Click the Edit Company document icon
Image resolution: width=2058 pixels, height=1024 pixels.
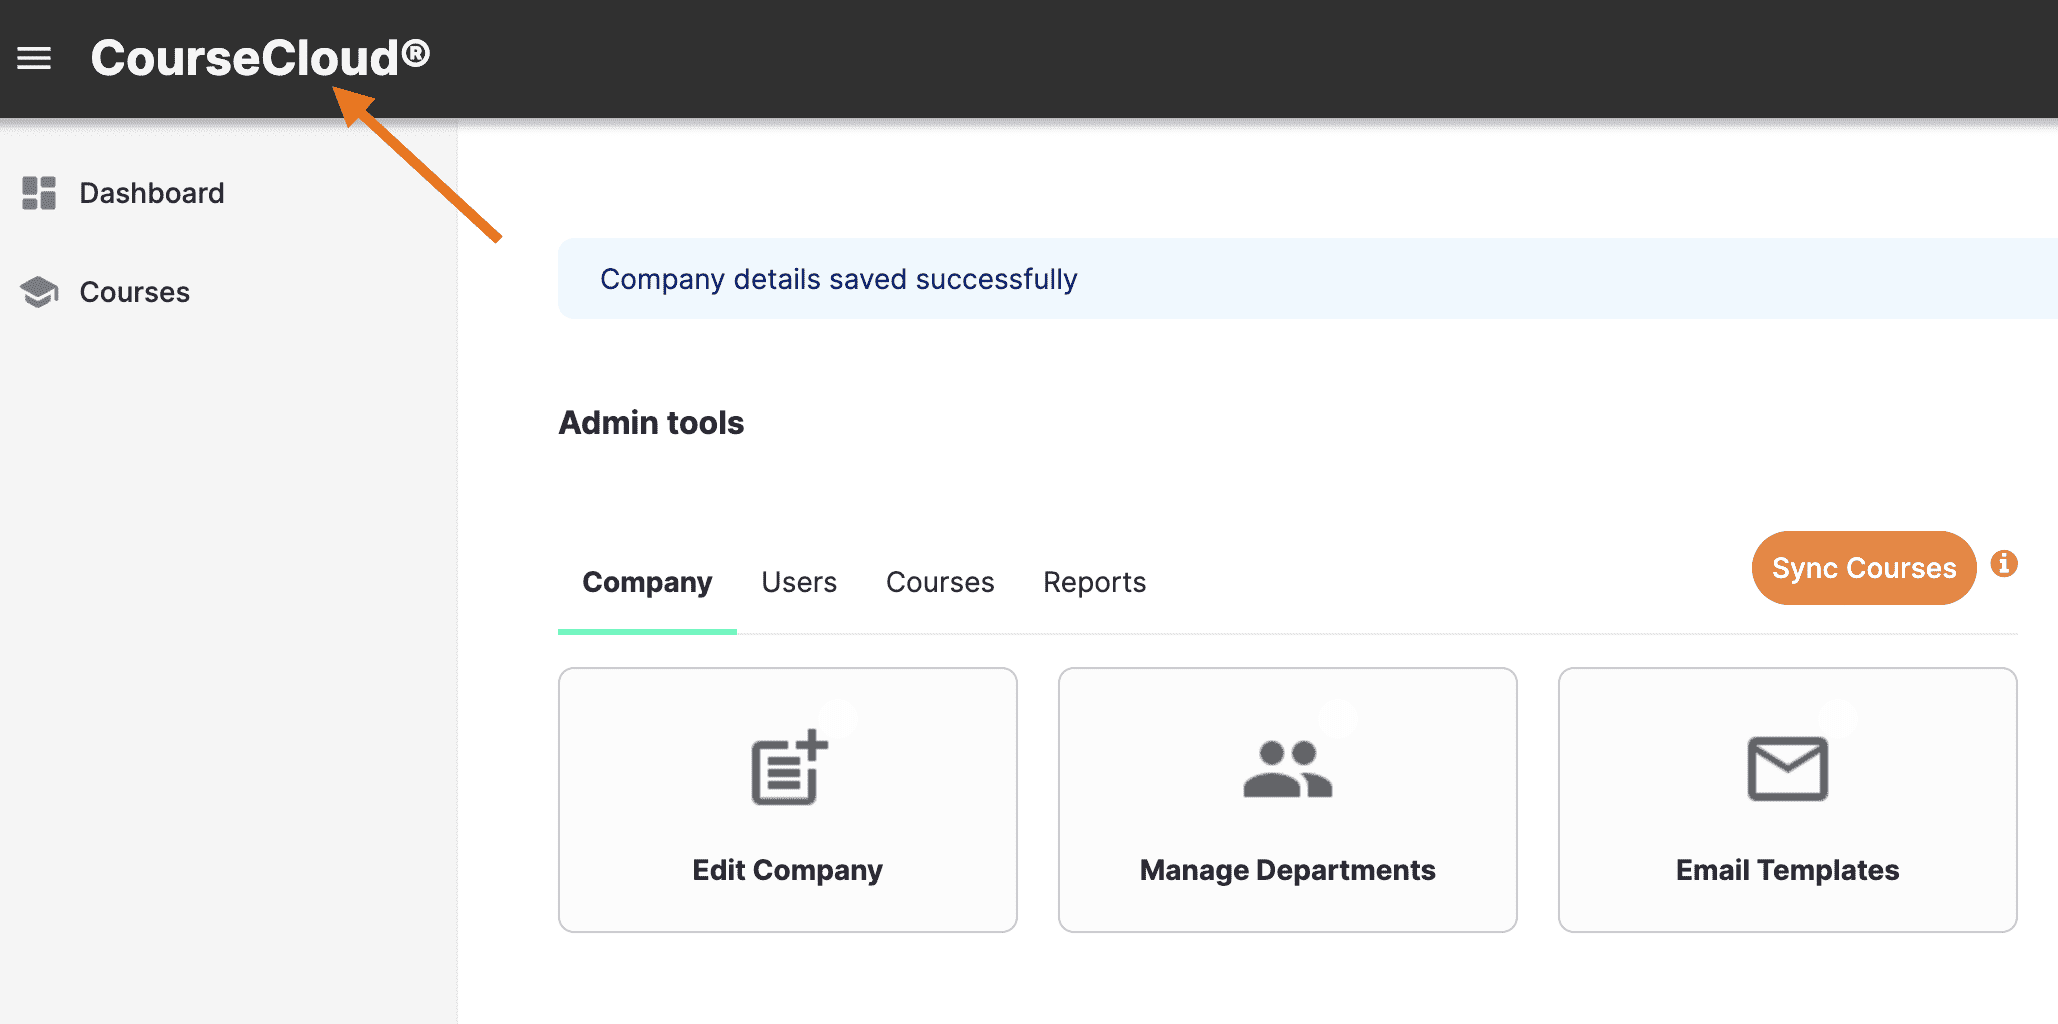tap(789, 767)
